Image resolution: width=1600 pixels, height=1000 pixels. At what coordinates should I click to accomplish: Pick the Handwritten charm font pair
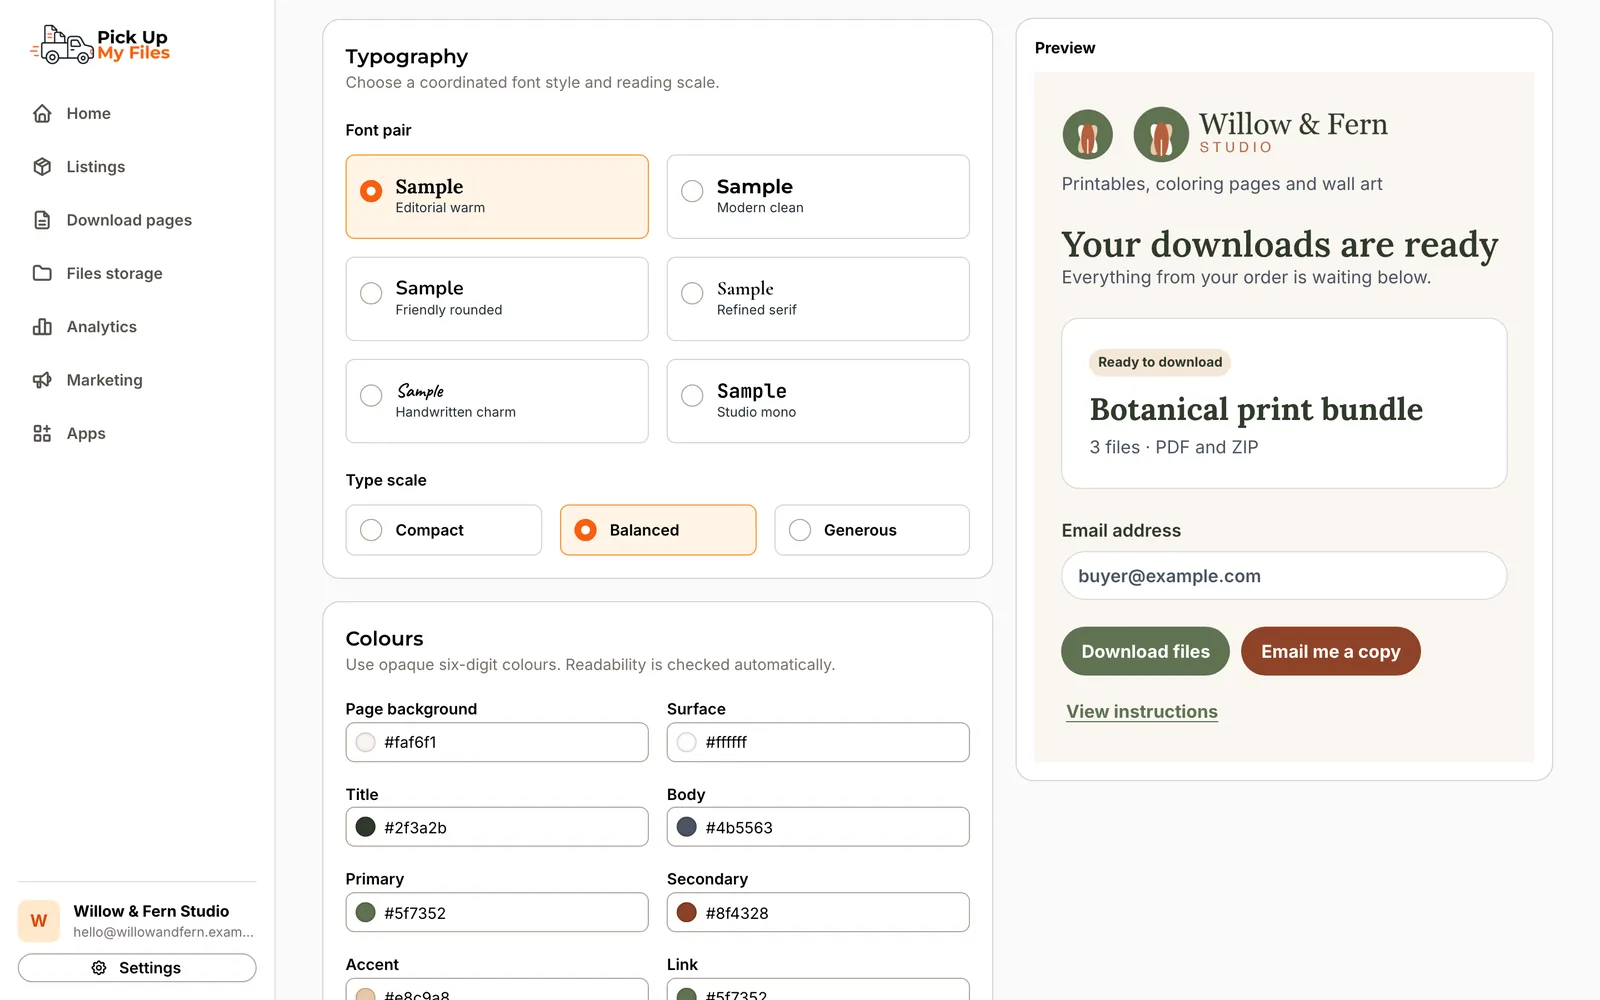click(x=497, y=401)
